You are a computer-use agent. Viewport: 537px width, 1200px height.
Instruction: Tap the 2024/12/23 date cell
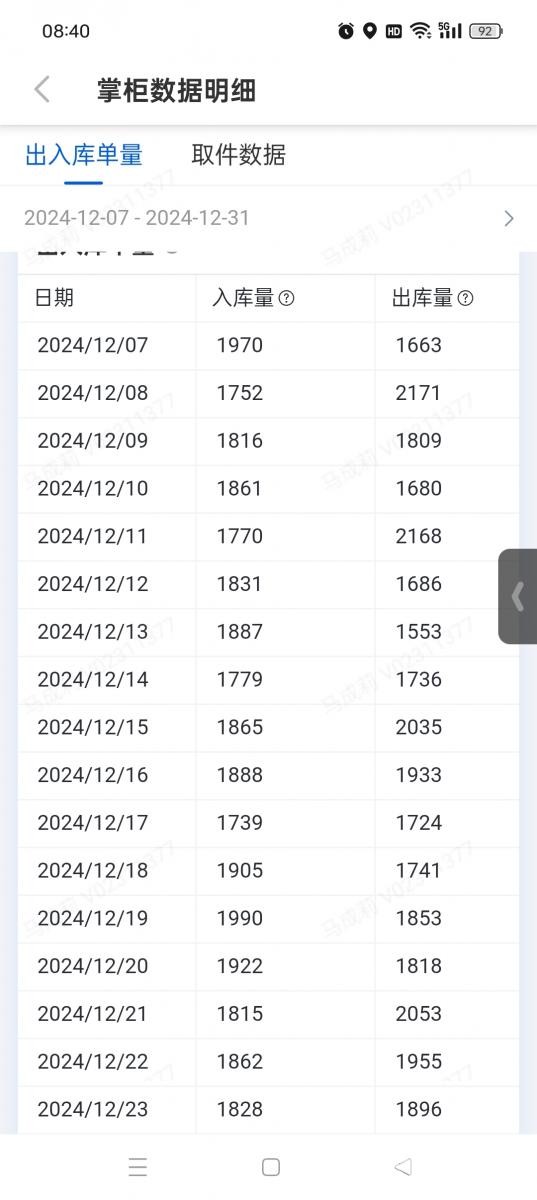[x=92, y=1109]
